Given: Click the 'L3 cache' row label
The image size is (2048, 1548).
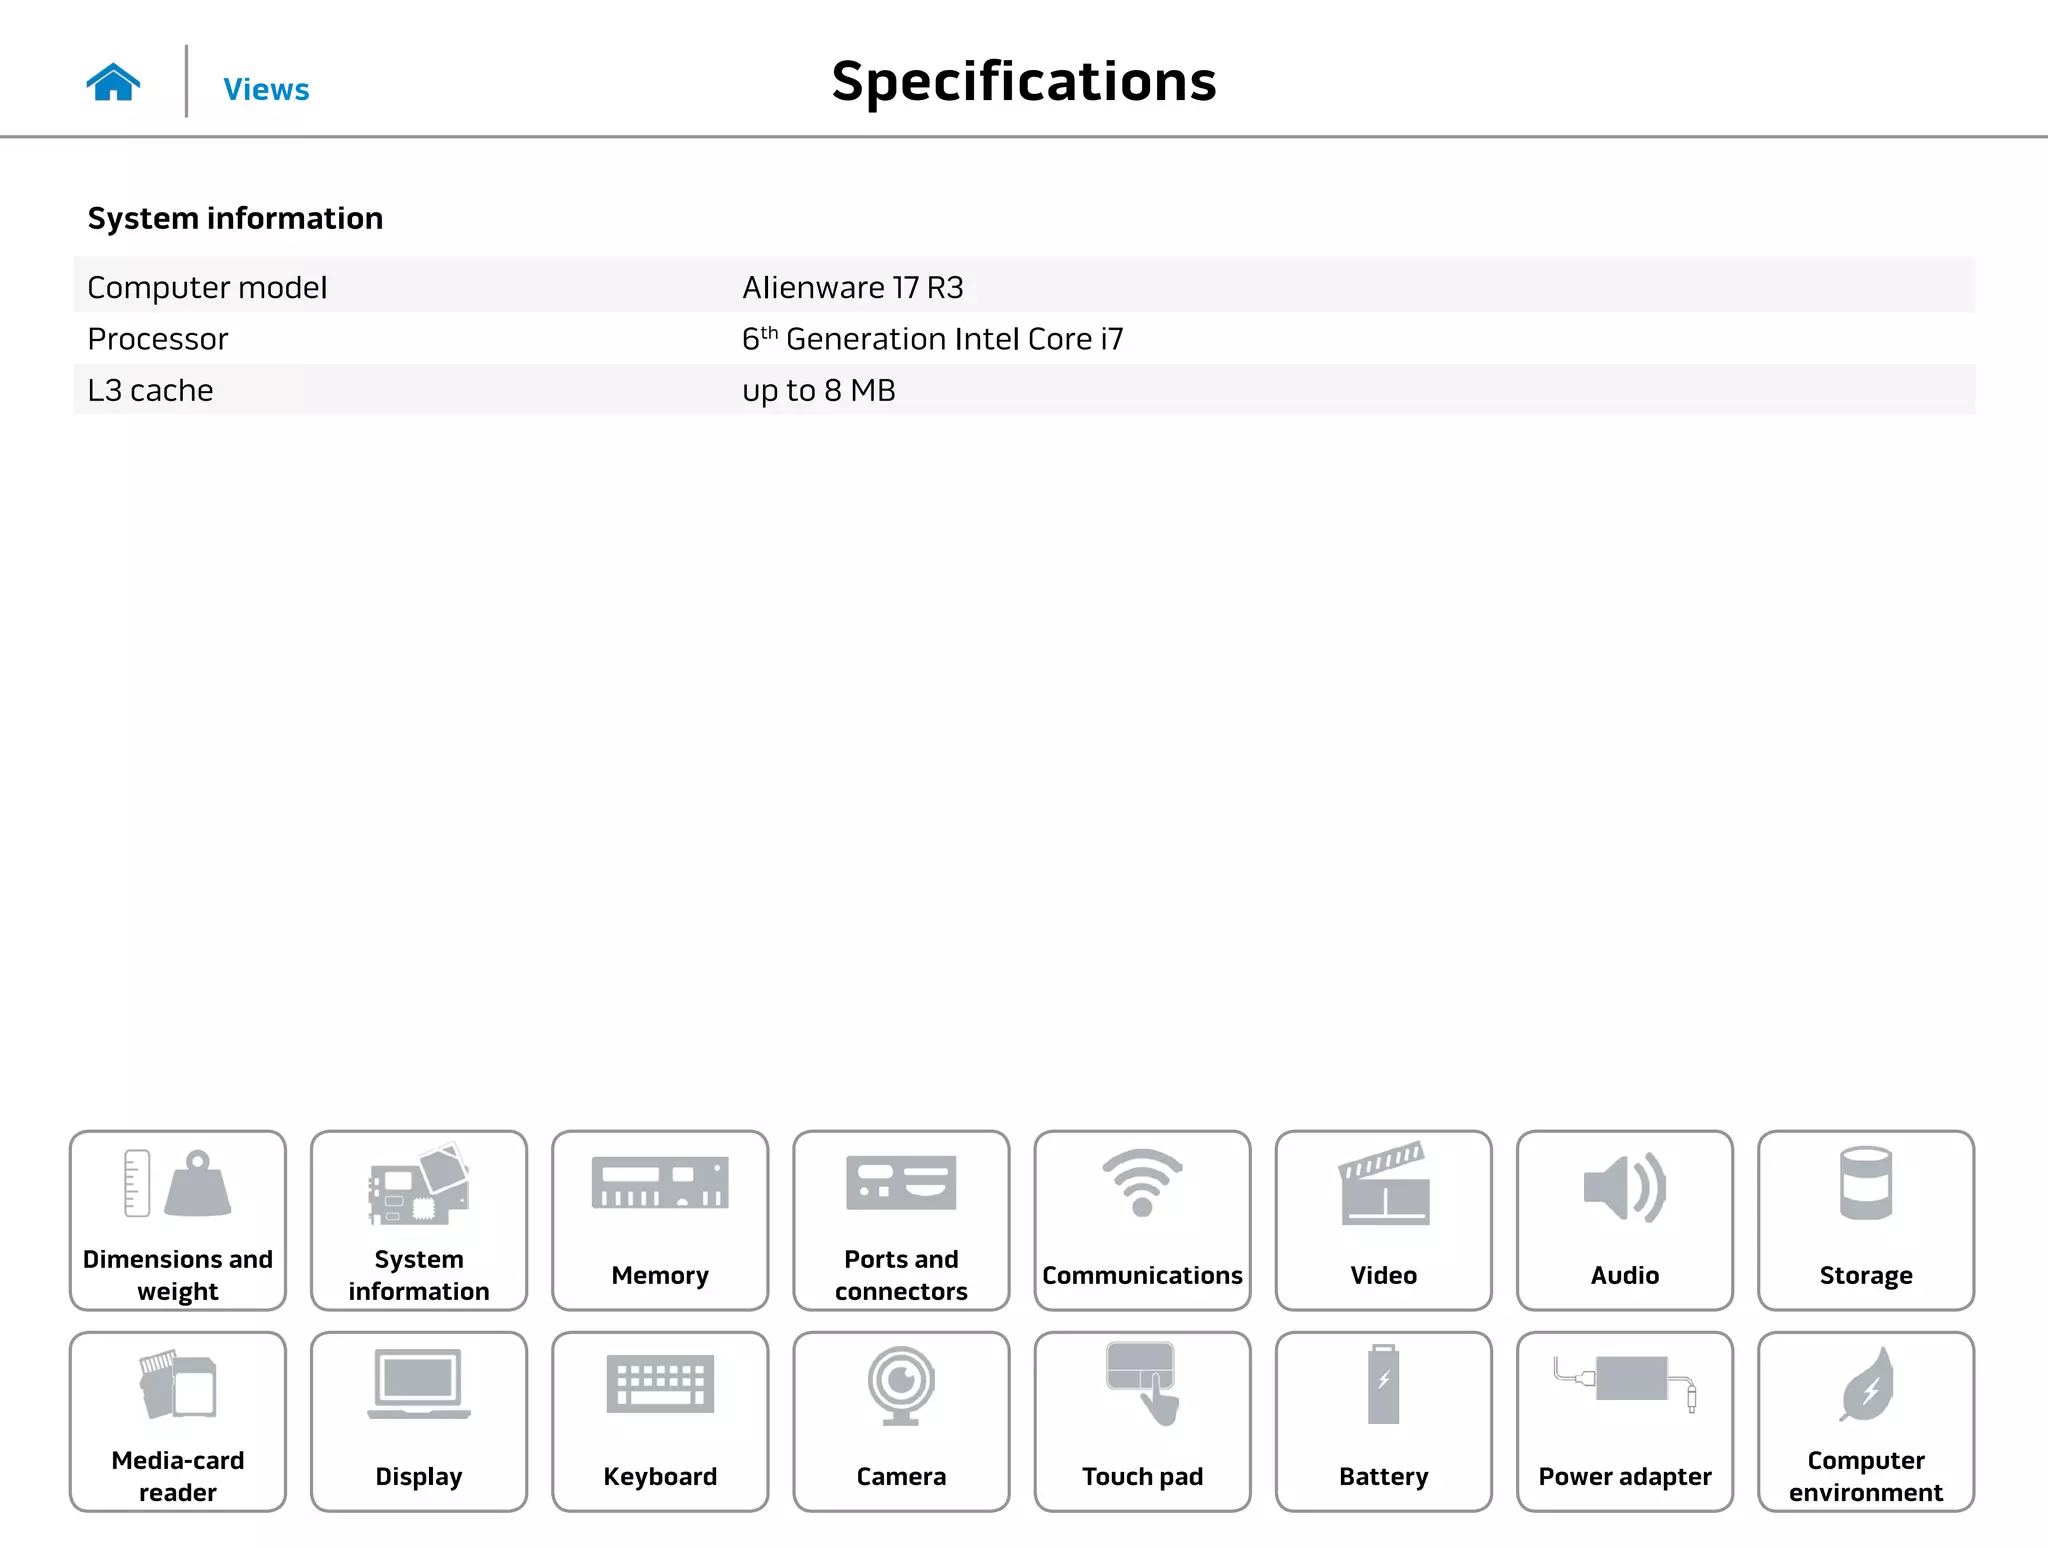Looking at the screenshot, I should (150, 390).
